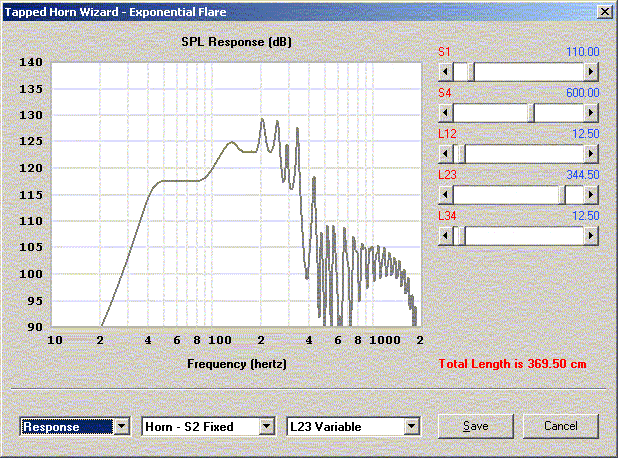Click the red L23 label

[x=447, y=175]
